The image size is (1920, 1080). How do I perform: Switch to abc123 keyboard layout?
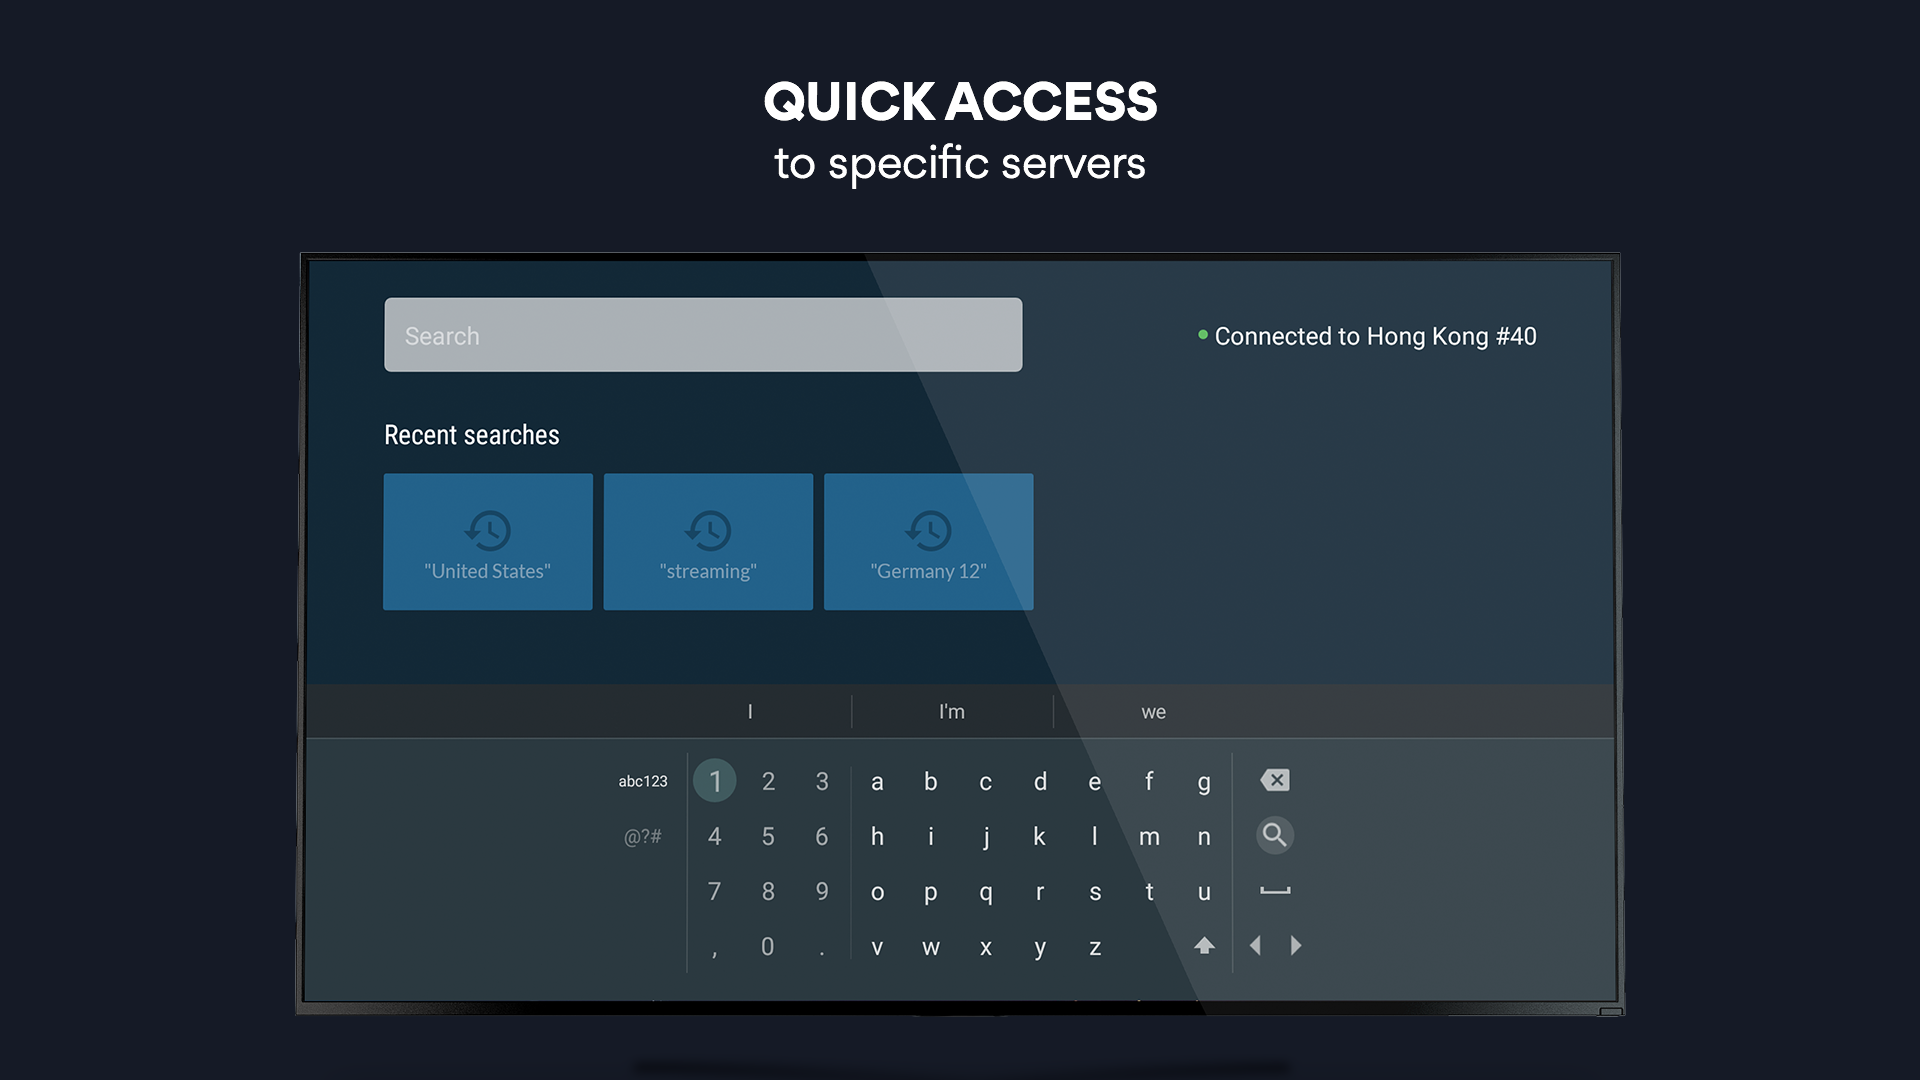pos(642,781)
